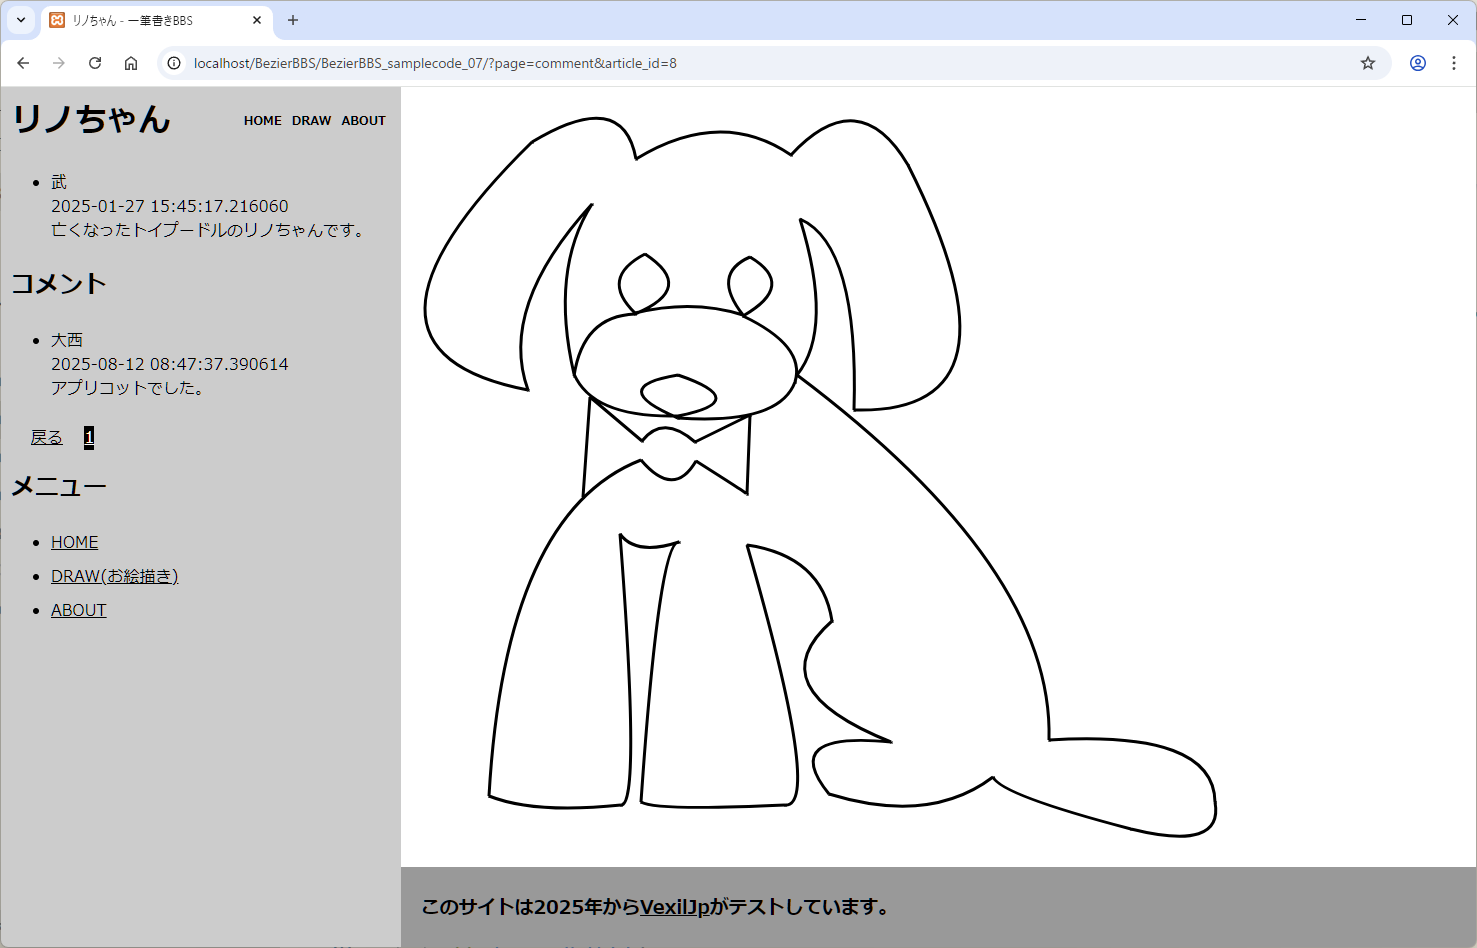Open HOME in the top navigation

tap(262, 121)
